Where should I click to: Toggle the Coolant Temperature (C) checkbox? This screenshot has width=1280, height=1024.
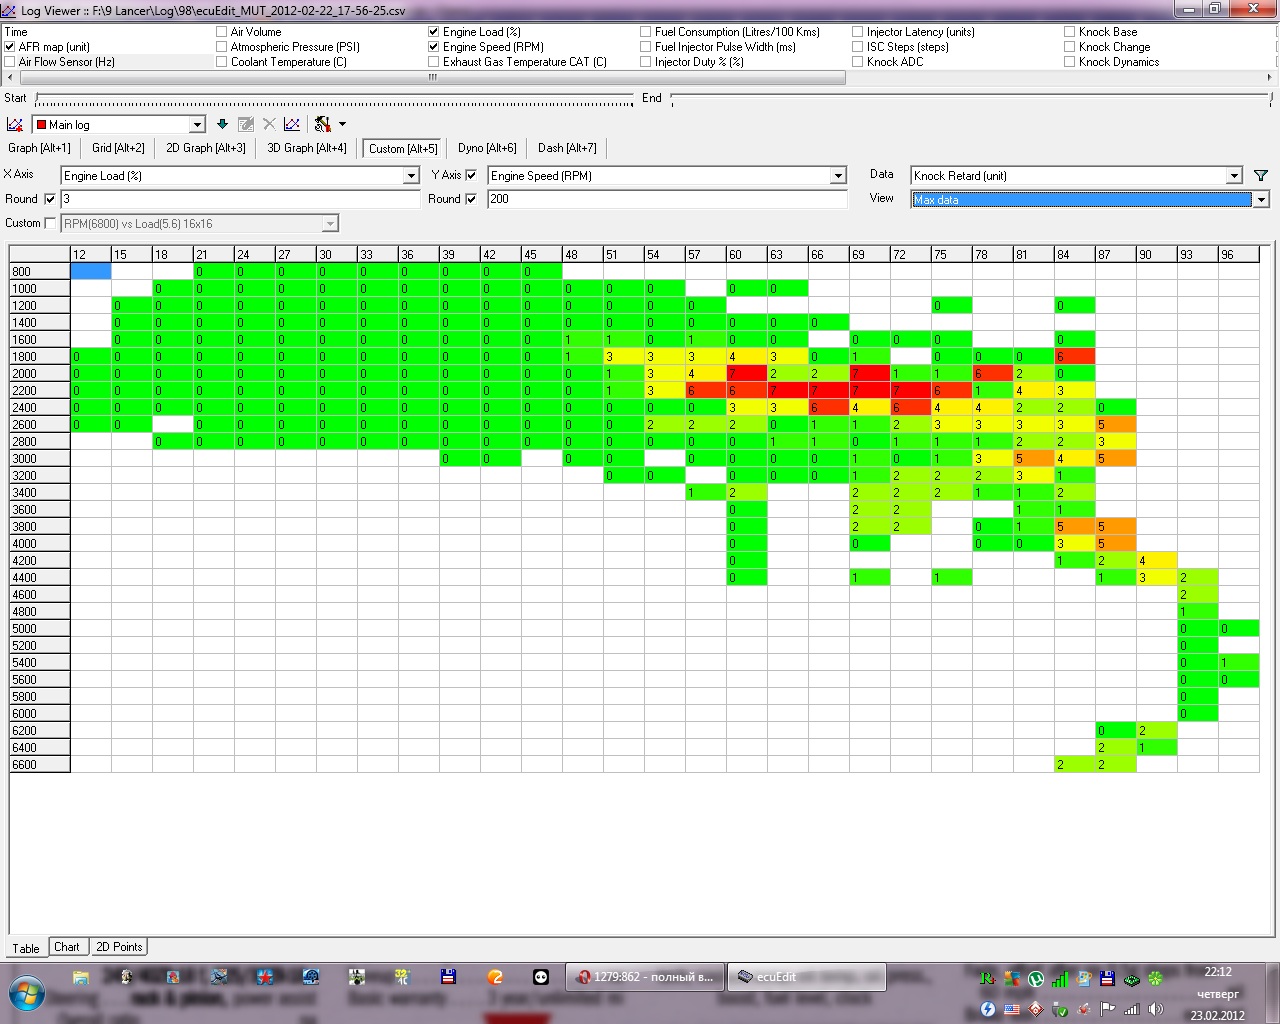tap(222, 62)
